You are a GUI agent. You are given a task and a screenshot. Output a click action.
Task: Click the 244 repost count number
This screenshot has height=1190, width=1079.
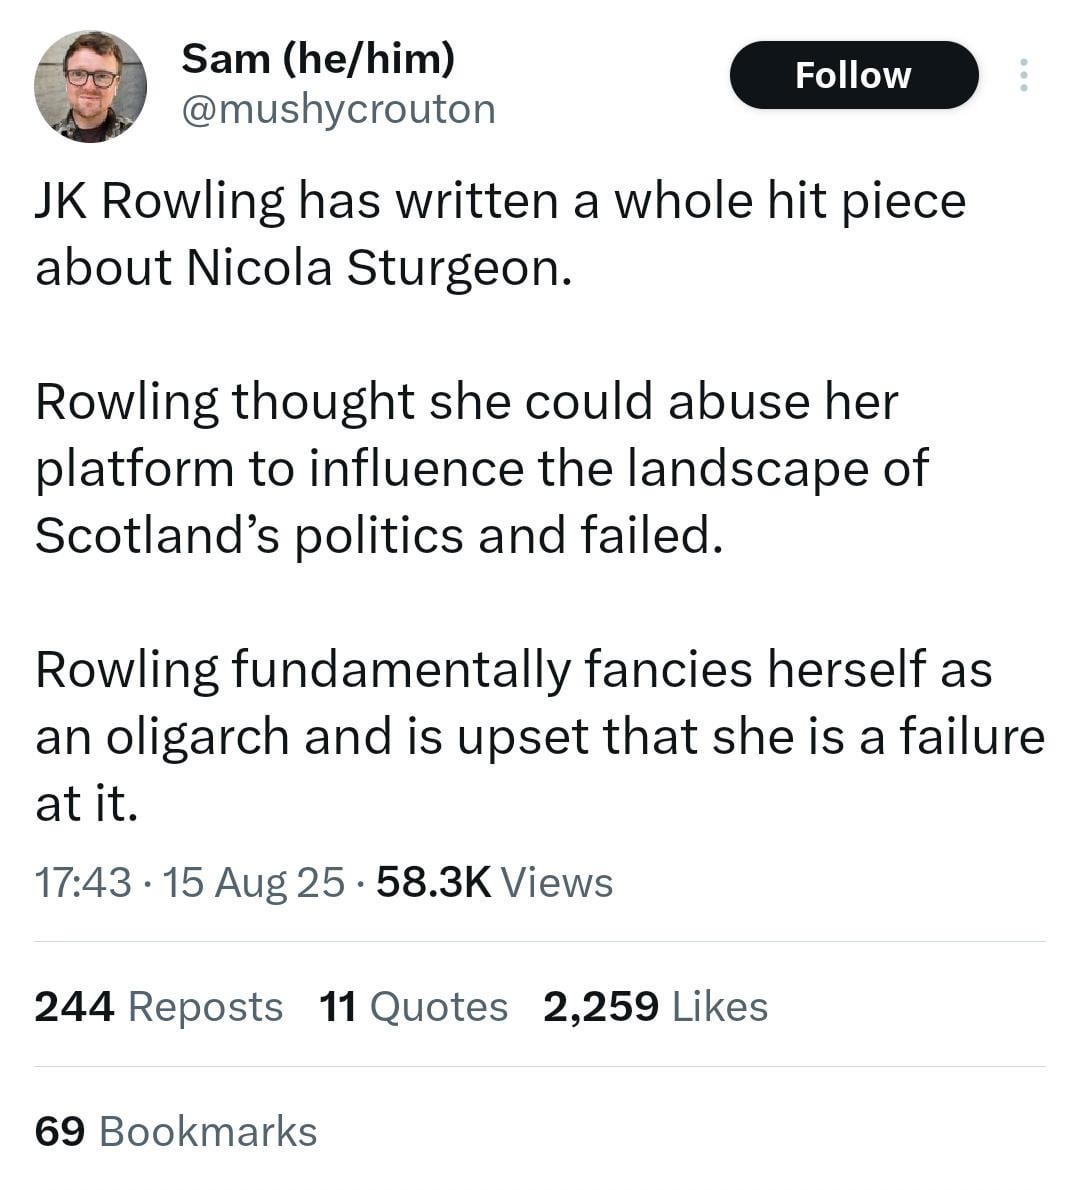(74, 1006)
